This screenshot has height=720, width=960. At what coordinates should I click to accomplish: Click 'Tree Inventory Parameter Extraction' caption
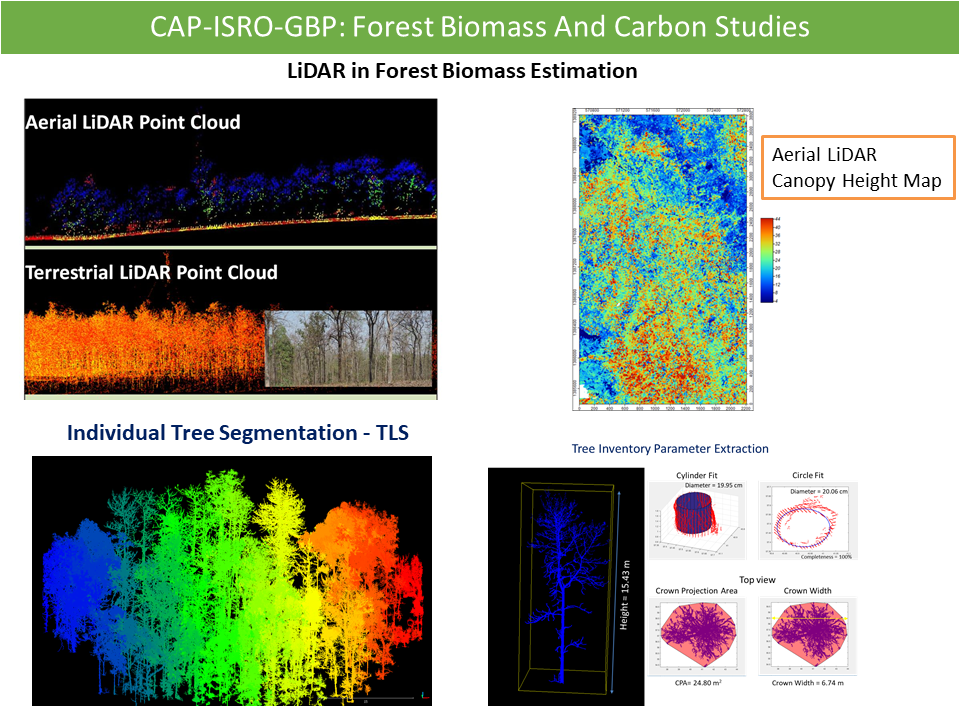point(670,449)
